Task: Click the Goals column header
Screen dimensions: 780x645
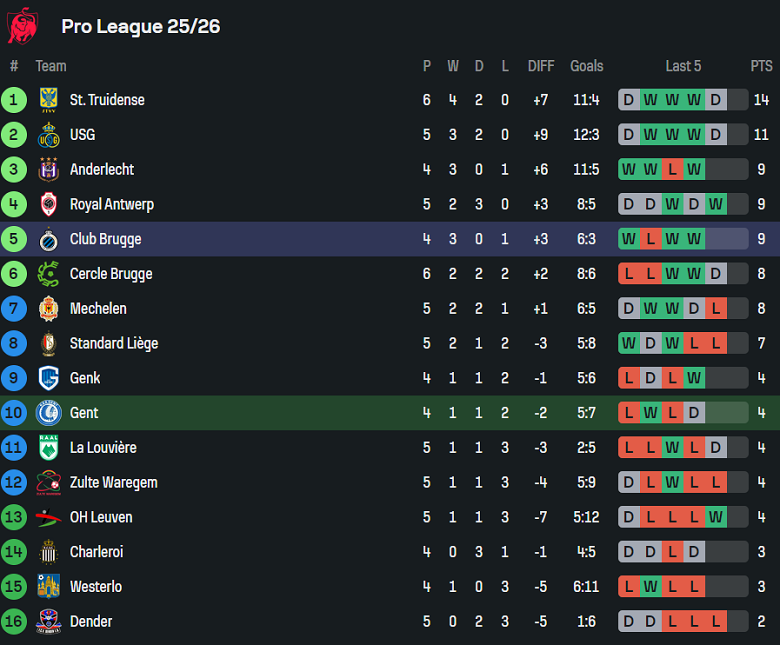Action: [x=586, y=66]
